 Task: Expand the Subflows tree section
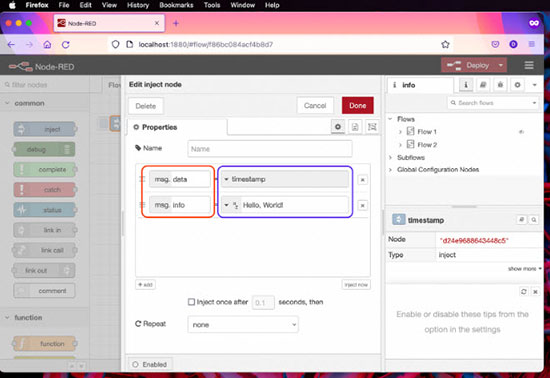390,157
